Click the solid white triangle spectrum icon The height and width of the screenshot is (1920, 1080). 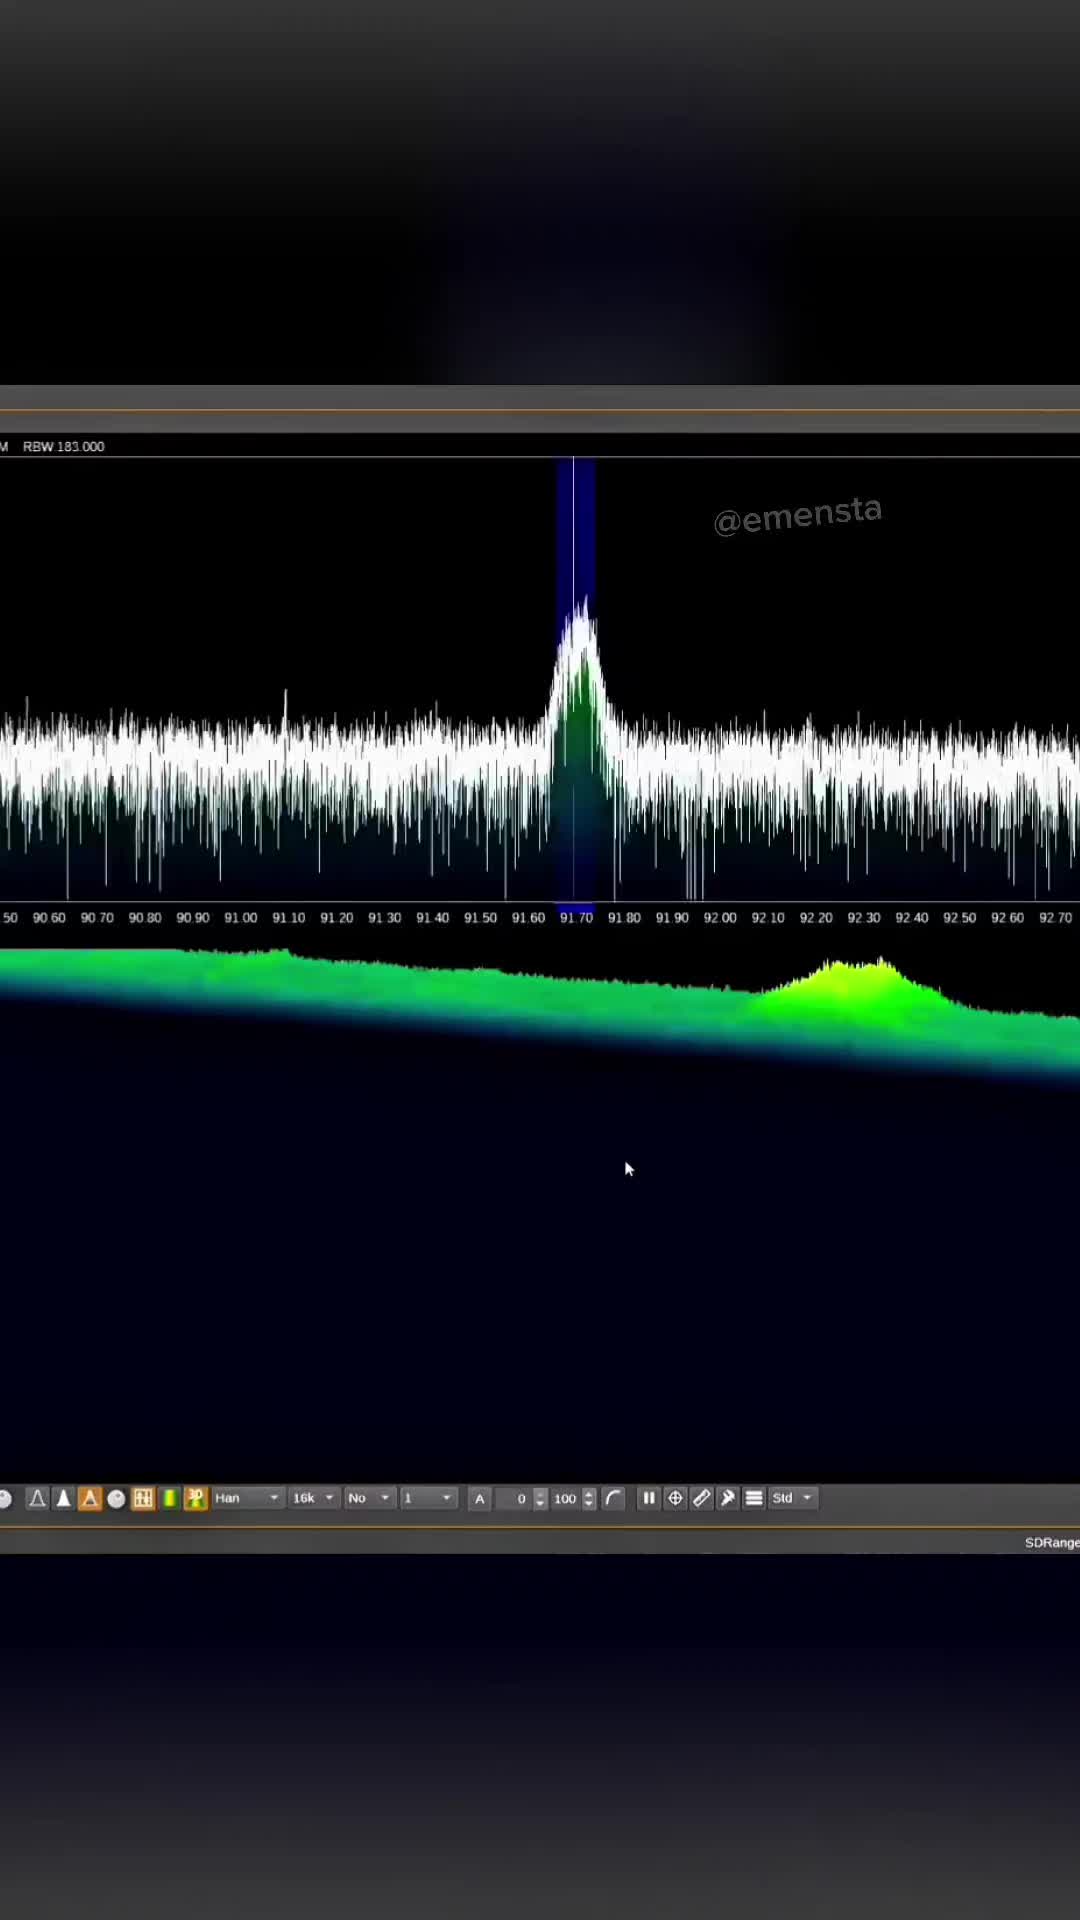[x=63, y=1498]
